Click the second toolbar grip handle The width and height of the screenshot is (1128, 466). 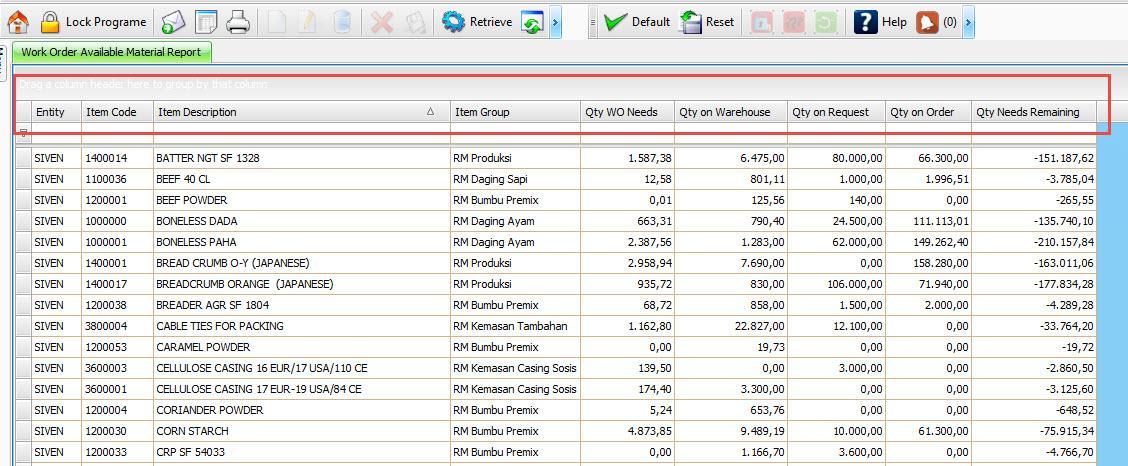[x=593, y=22]
